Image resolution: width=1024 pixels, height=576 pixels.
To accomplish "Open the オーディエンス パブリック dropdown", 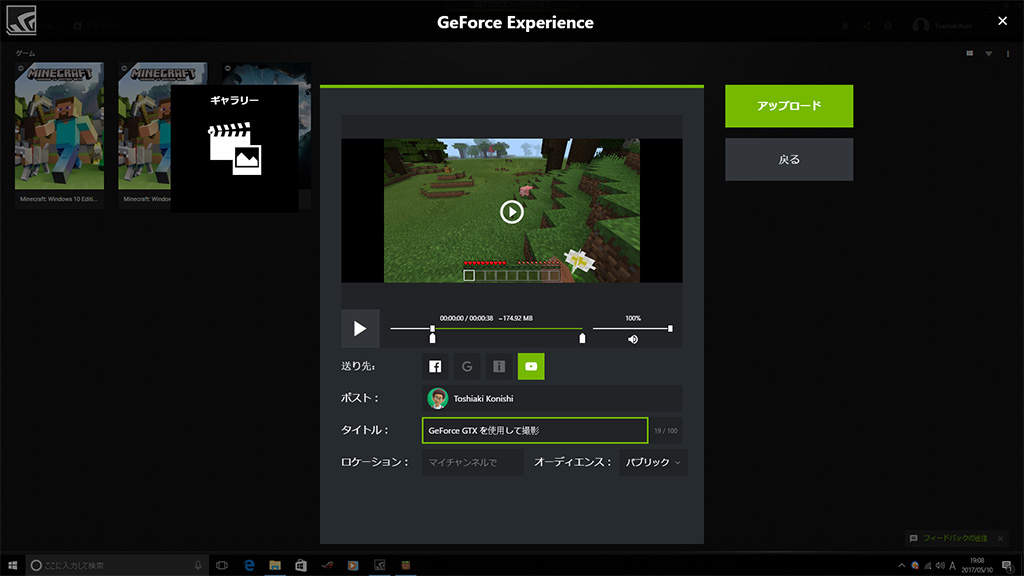I will (x=653, y=462).
